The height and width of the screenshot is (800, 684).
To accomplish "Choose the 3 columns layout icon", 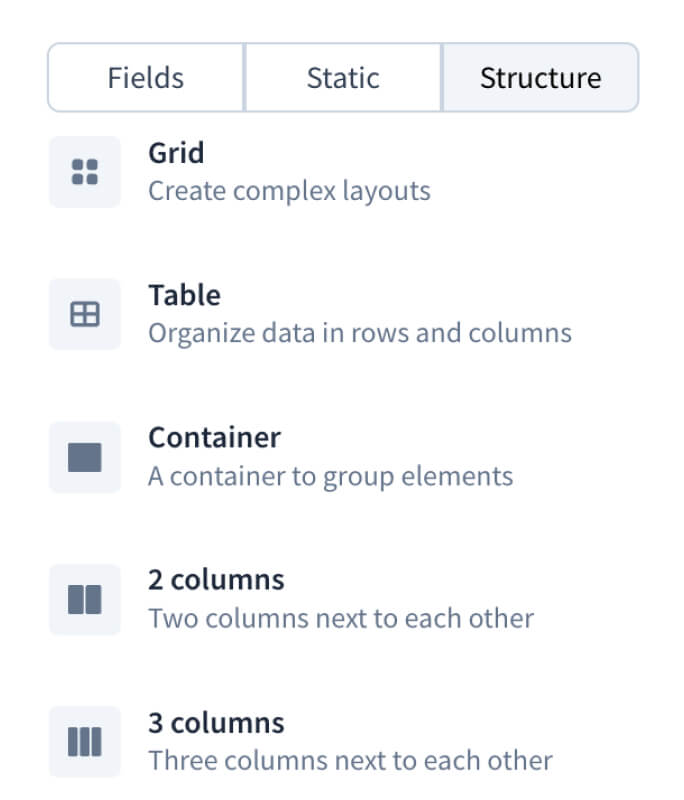I will 85,742.
